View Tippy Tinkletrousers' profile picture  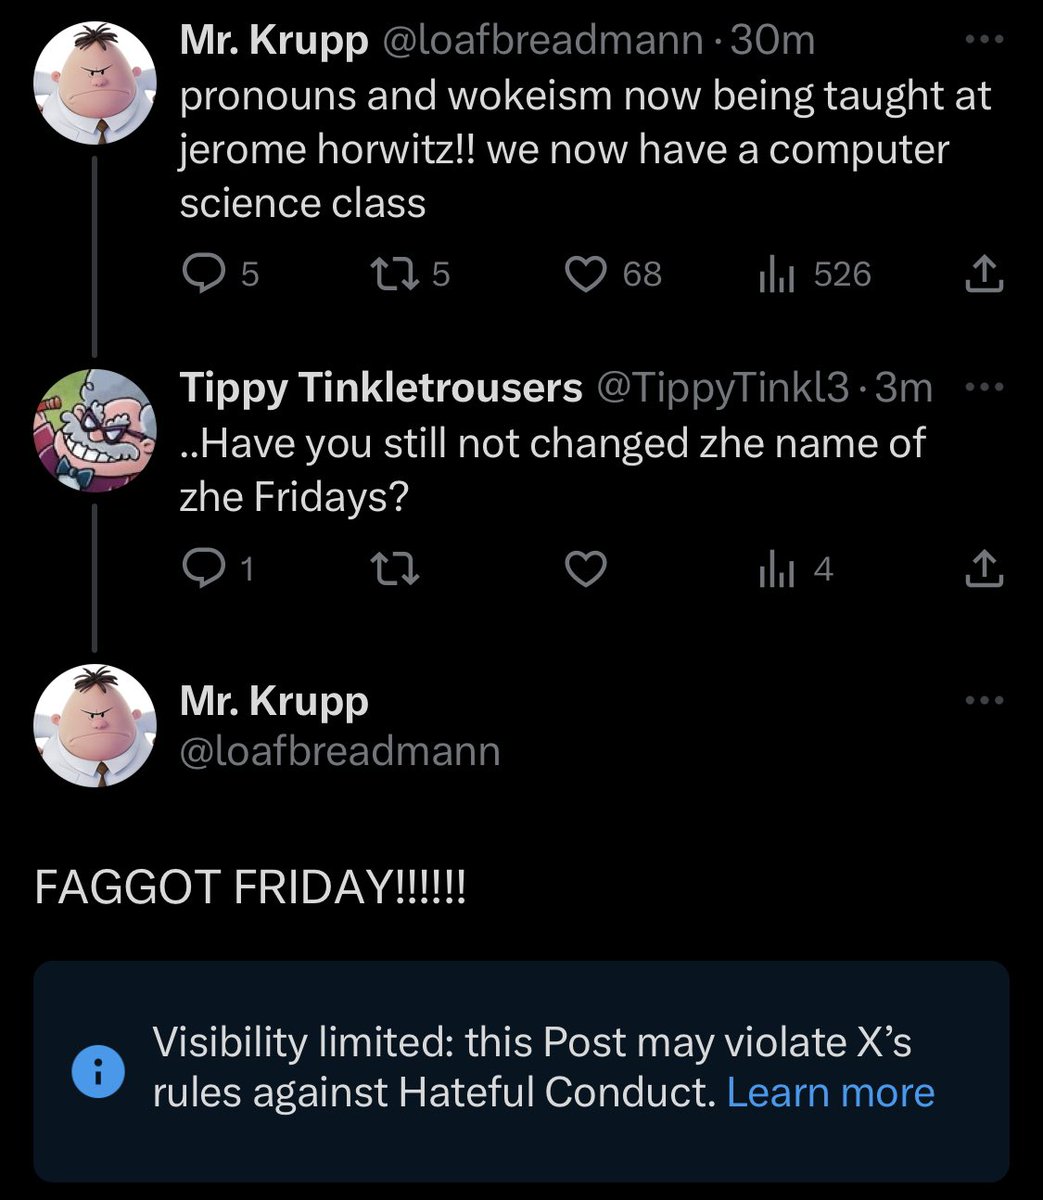tap(95, 430)
